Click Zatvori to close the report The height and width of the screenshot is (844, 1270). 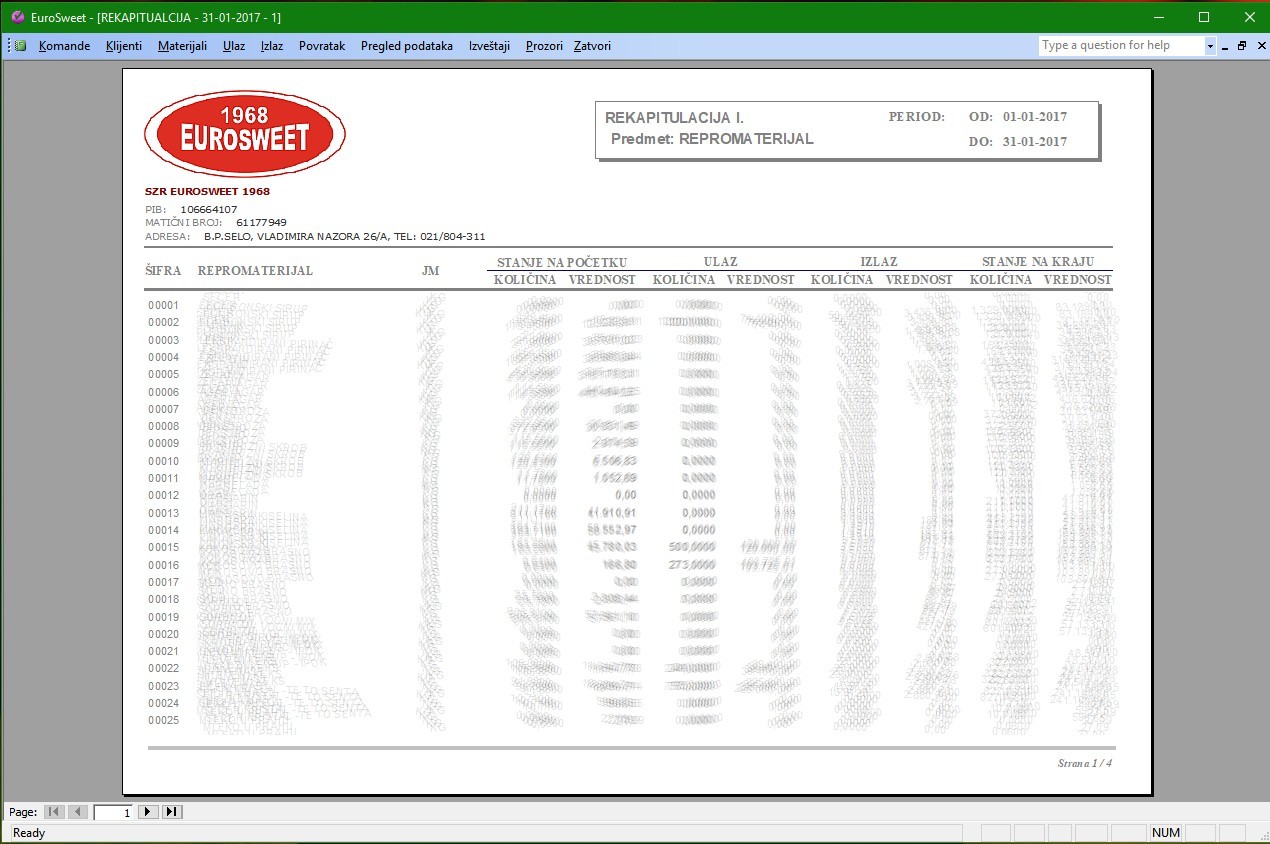click(x=592, y=46)
